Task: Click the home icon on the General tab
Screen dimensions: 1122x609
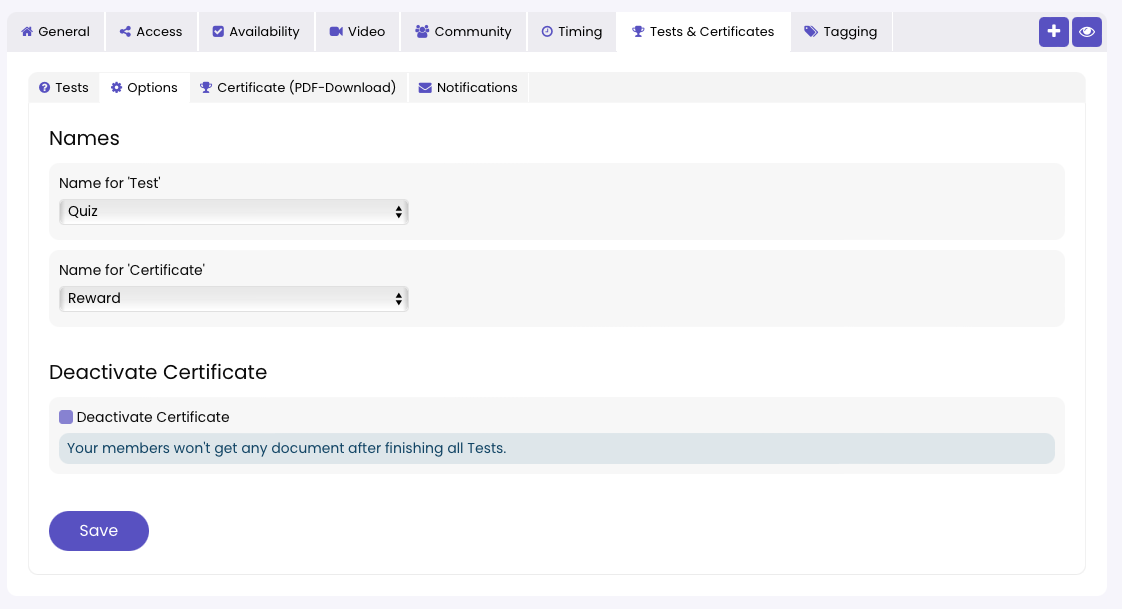Action: coord(28,31)
